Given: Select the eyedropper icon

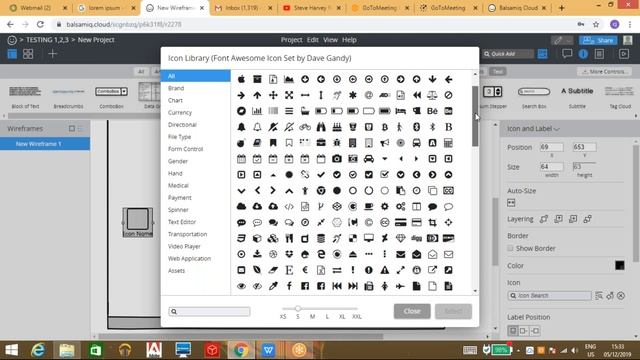Looking at the screenshot, I should pos(273,286).
